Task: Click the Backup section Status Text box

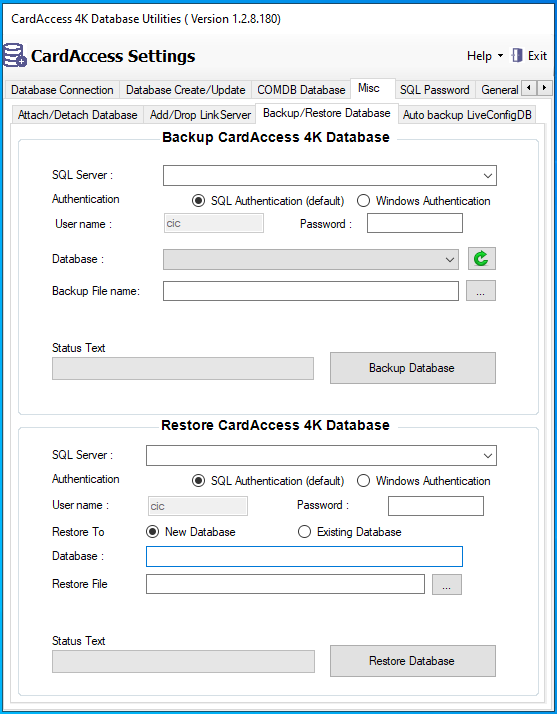Action: [x=183, y=368]
